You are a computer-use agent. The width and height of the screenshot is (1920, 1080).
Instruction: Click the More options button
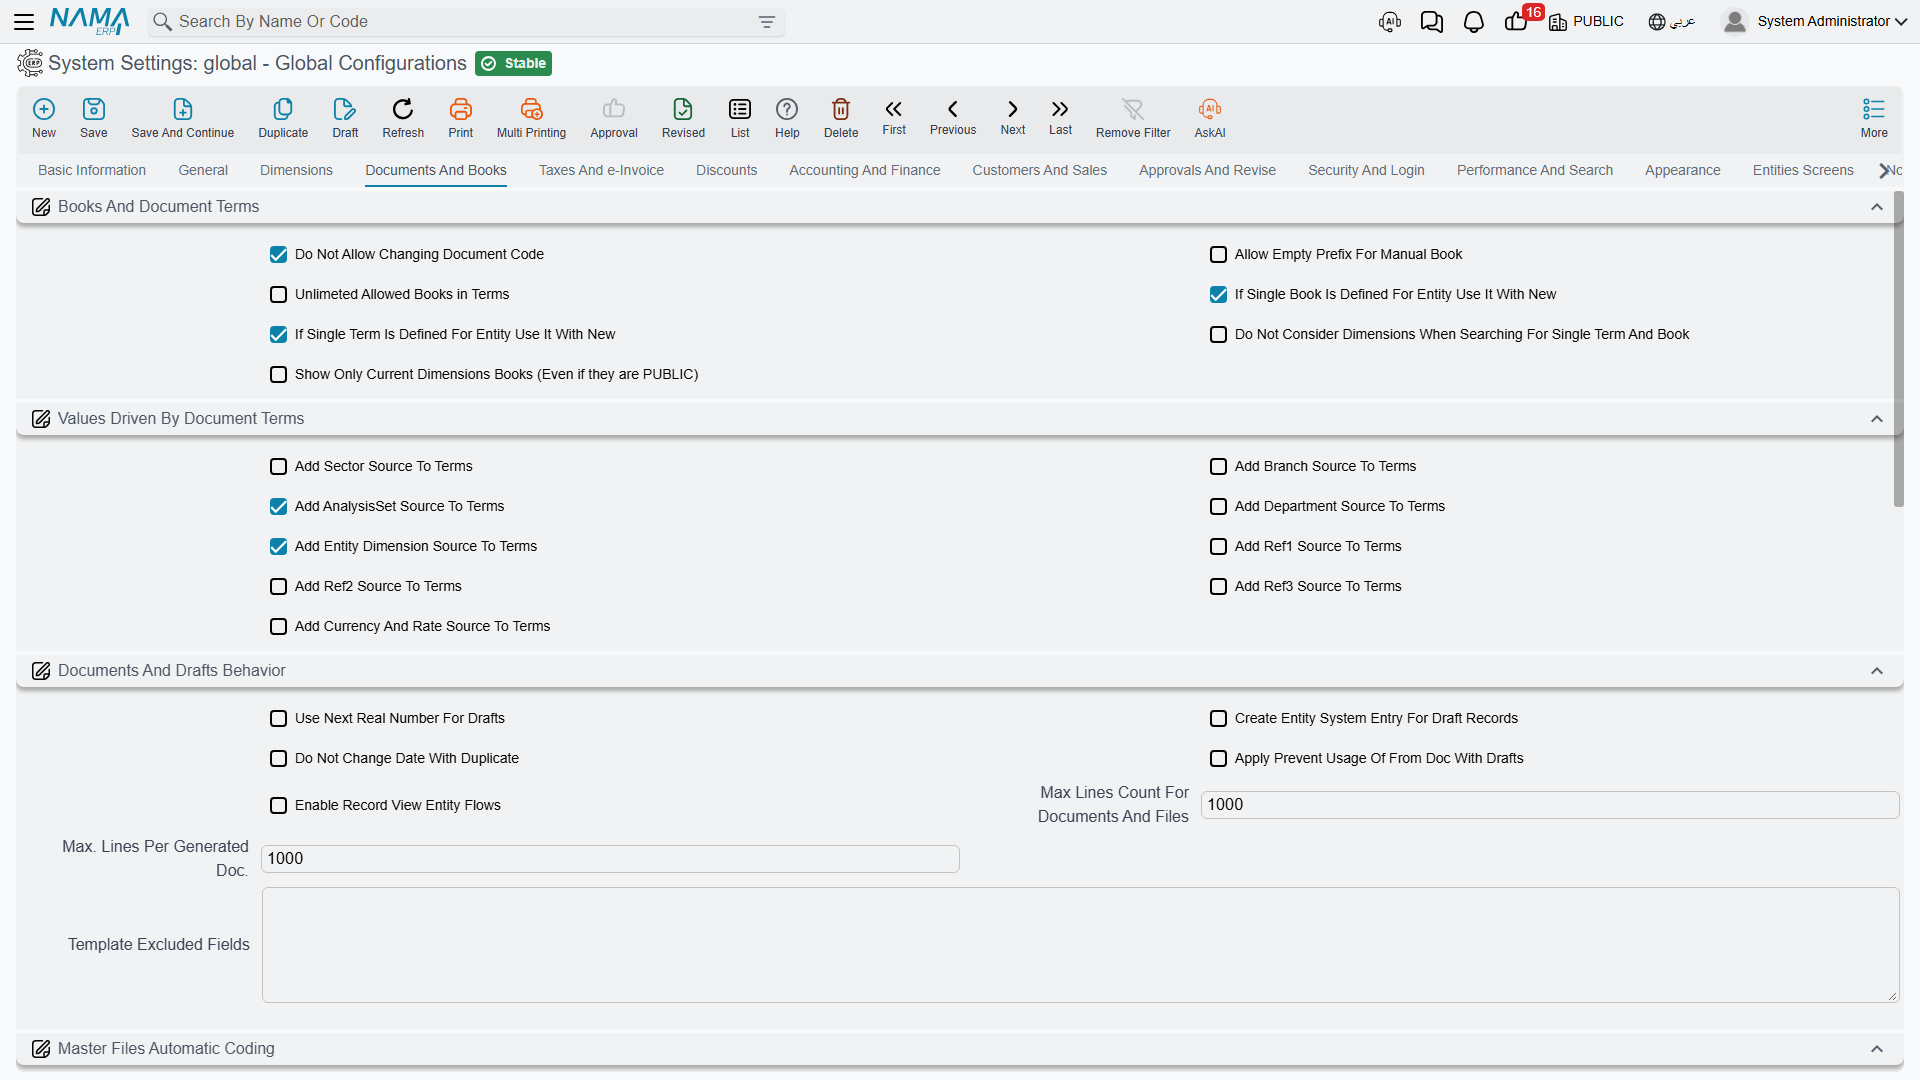(1874, 118)
